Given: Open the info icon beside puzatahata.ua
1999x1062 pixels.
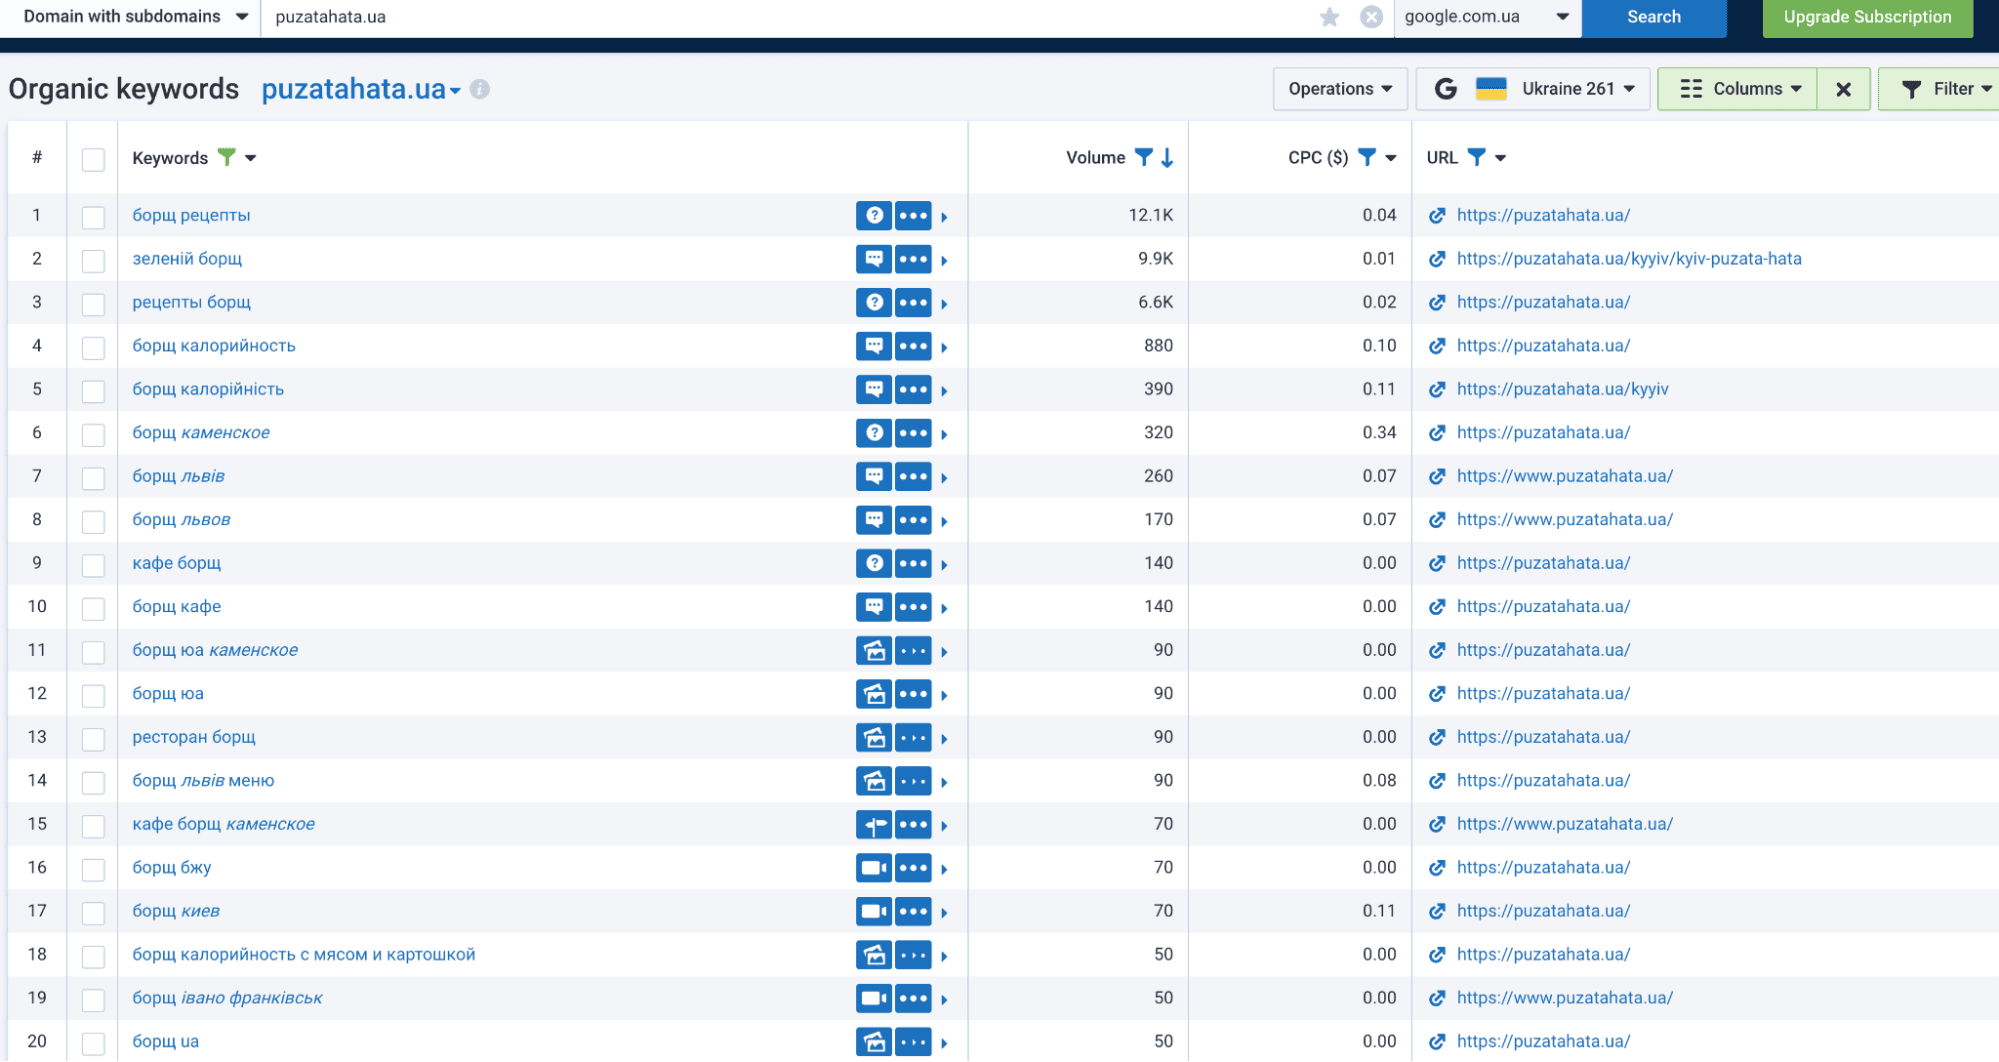Looking at the screenshot, I should point(480,89).
